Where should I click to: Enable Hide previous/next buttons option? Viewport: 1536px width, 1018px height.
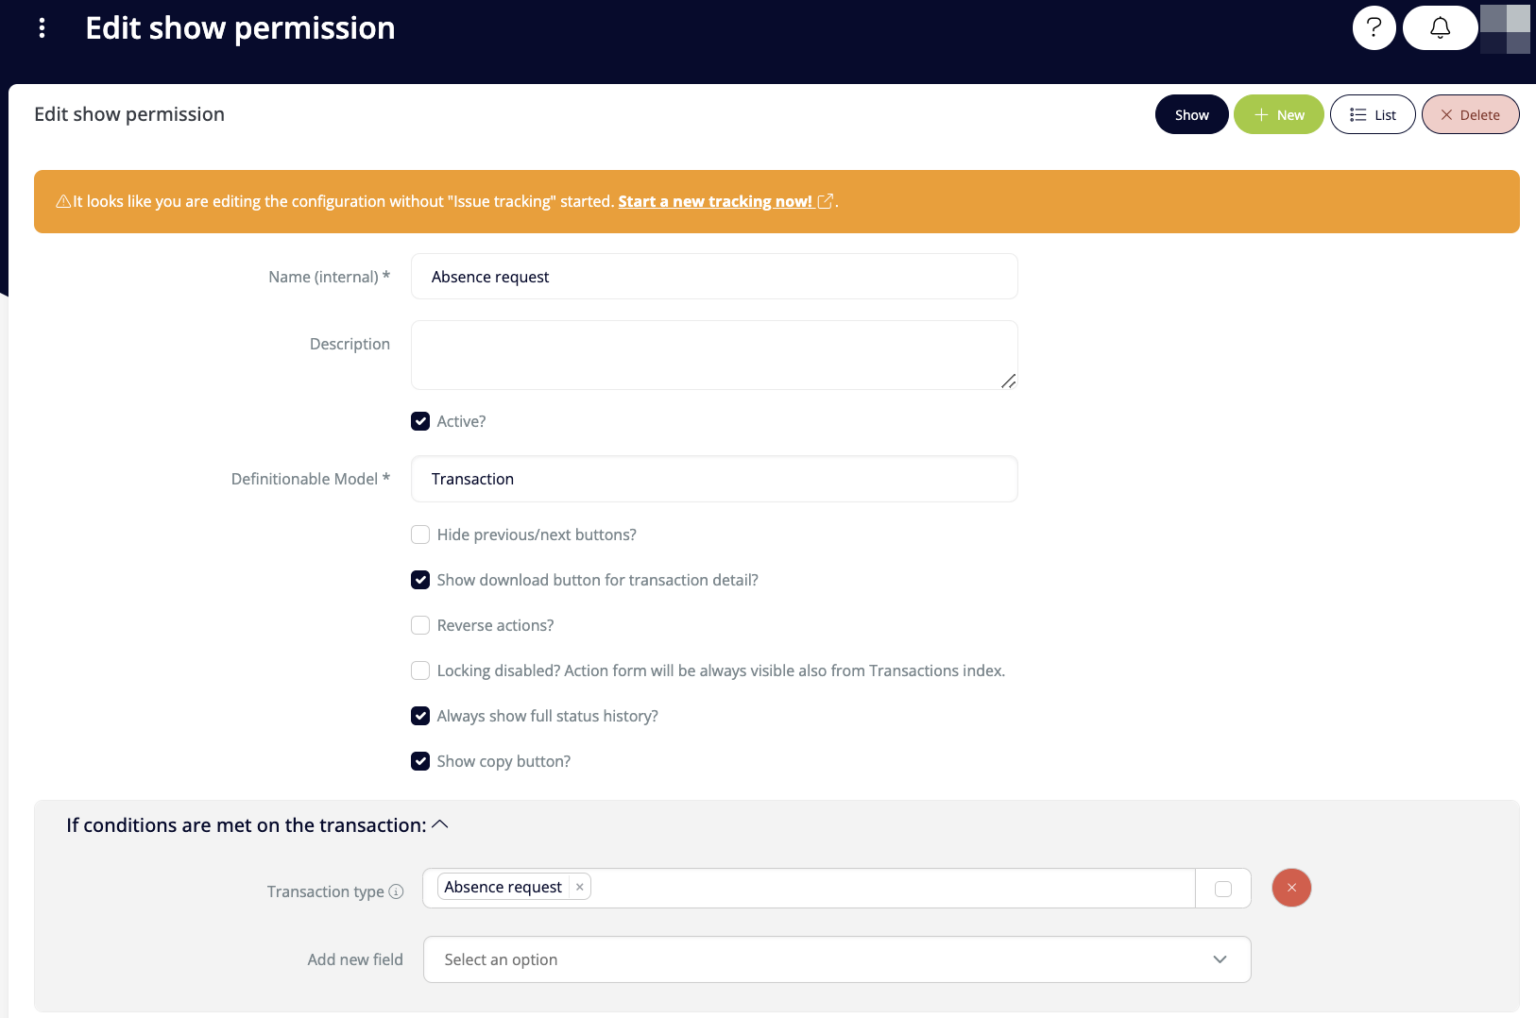tap(421, 535)
